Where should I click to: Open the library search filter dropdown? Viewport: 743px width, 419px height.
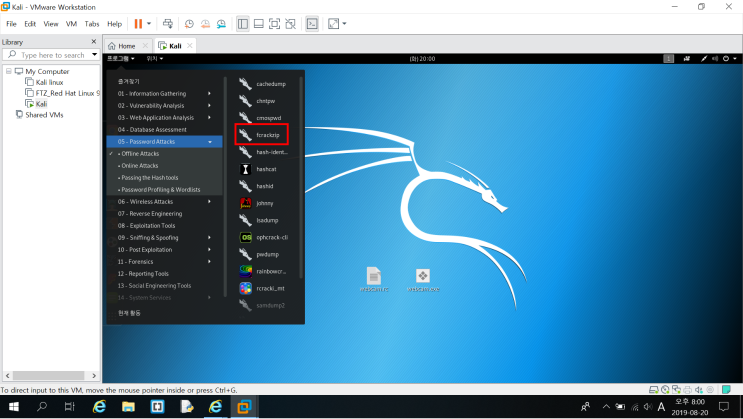(94, 55)
